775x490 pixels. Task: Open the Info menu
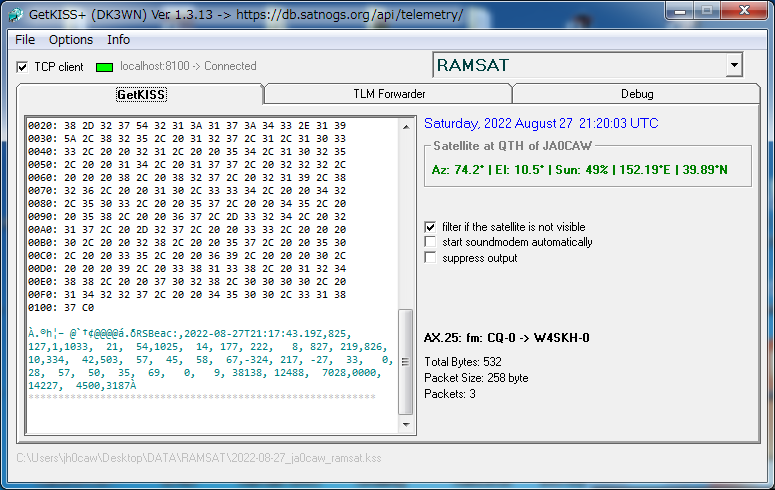119,40
